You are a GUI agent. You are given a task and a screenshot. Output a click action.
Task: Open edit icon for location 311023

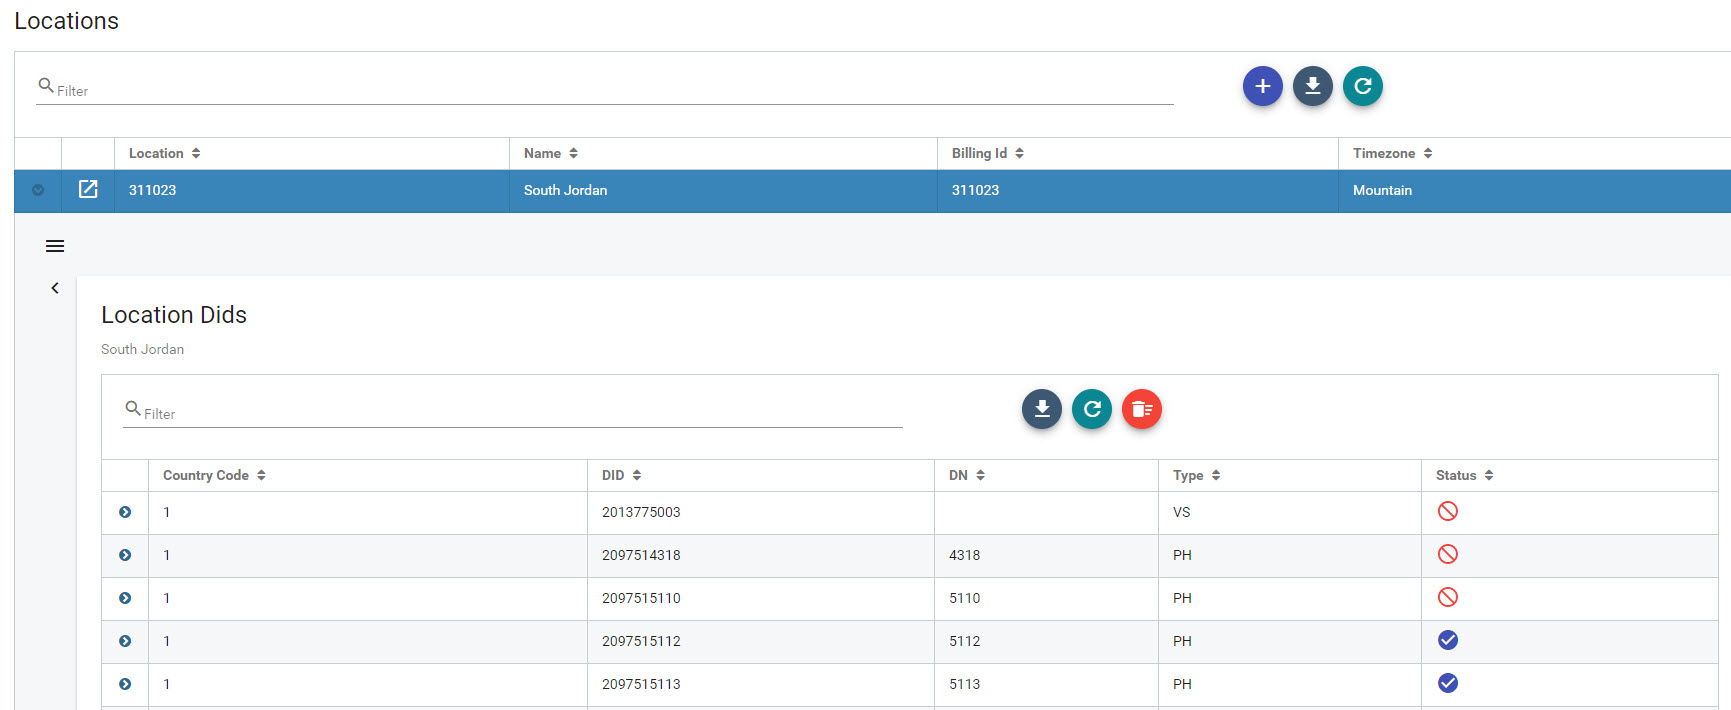click(x=88, y=190)
